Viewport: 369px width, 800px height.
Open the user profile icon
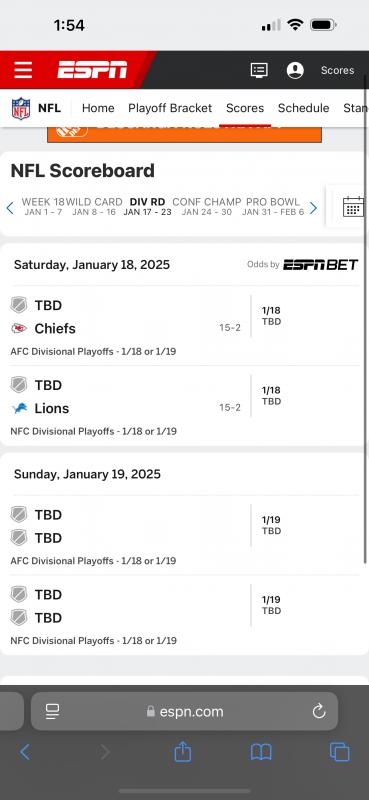click(295, 70)
